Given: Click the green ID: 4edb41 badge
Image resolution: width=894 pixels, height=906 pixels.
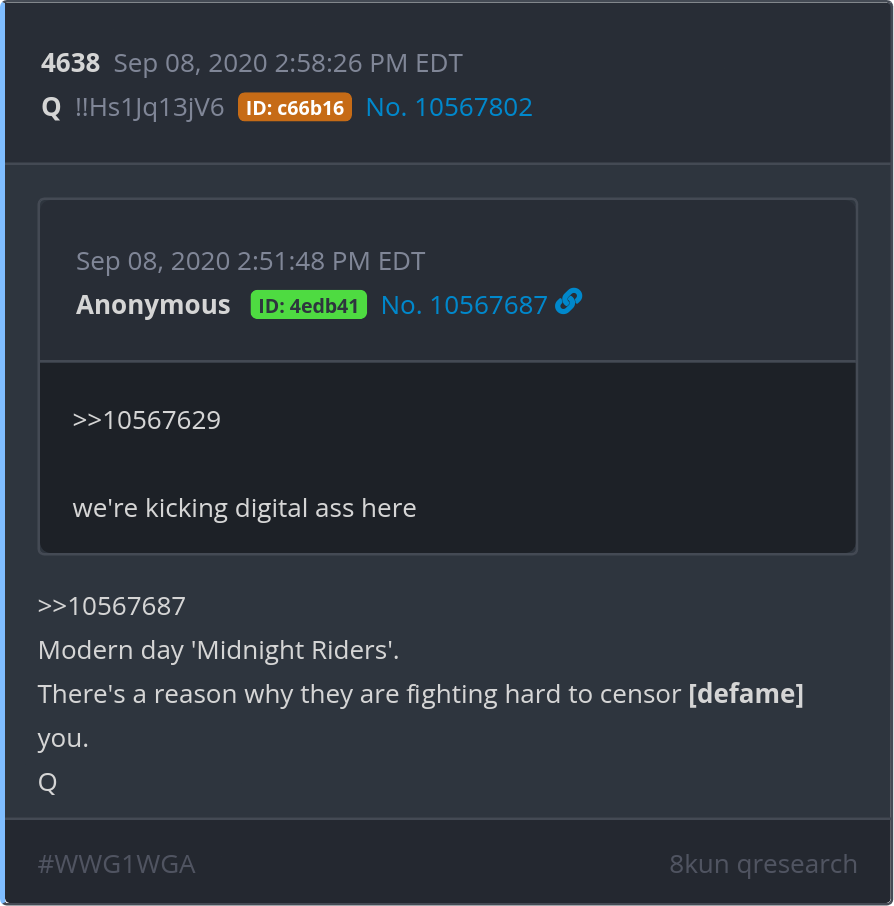Looking at the screenshot, I should (x=309, y=305).
